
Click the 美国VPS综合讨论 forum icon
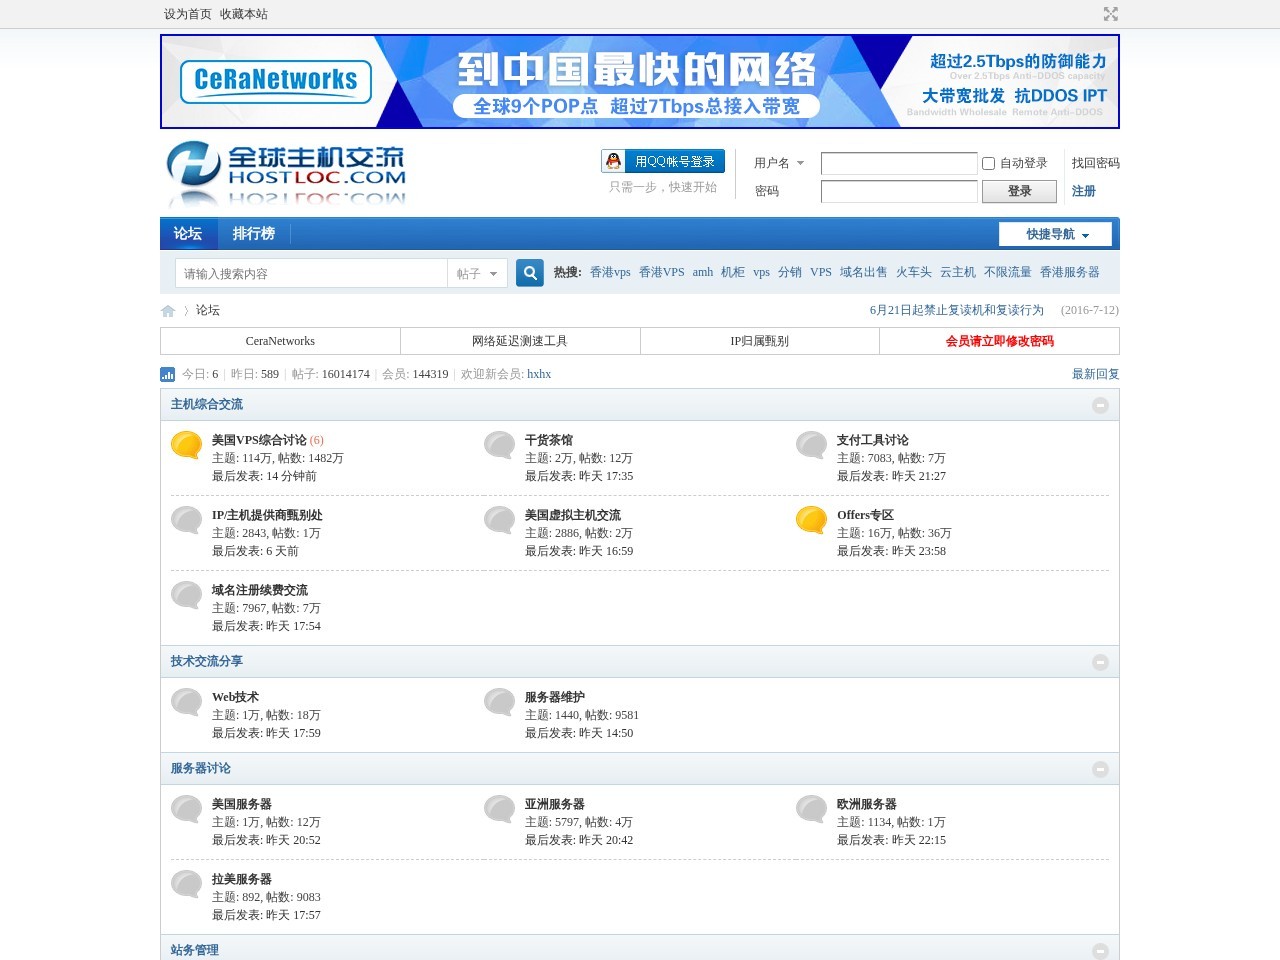tap(185, 446)
